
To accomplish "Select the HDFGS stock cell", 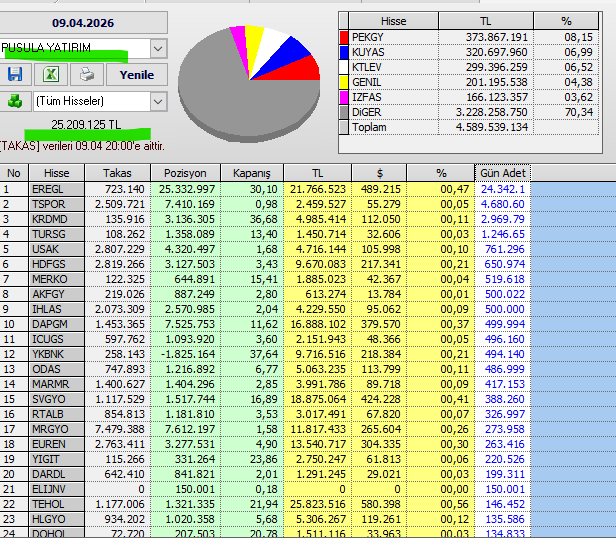I will [x=57, y=264].
